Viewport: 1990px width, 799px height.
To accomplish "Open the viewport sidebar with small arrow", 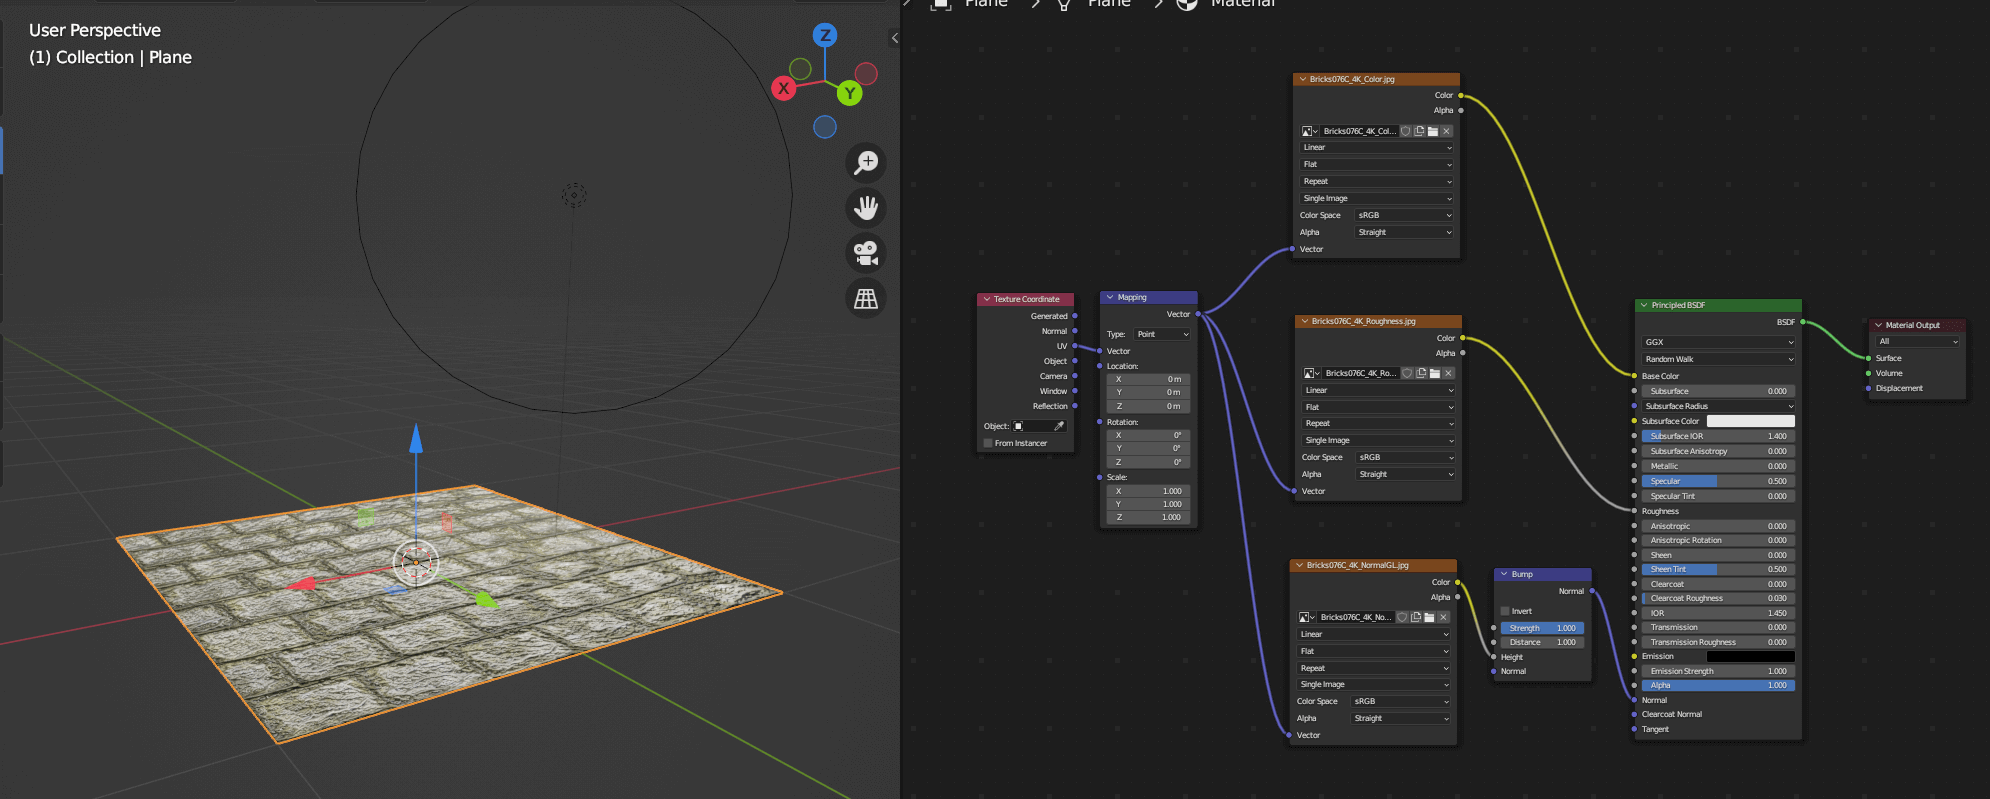I will pyautogui.click(x=894, y=38).
